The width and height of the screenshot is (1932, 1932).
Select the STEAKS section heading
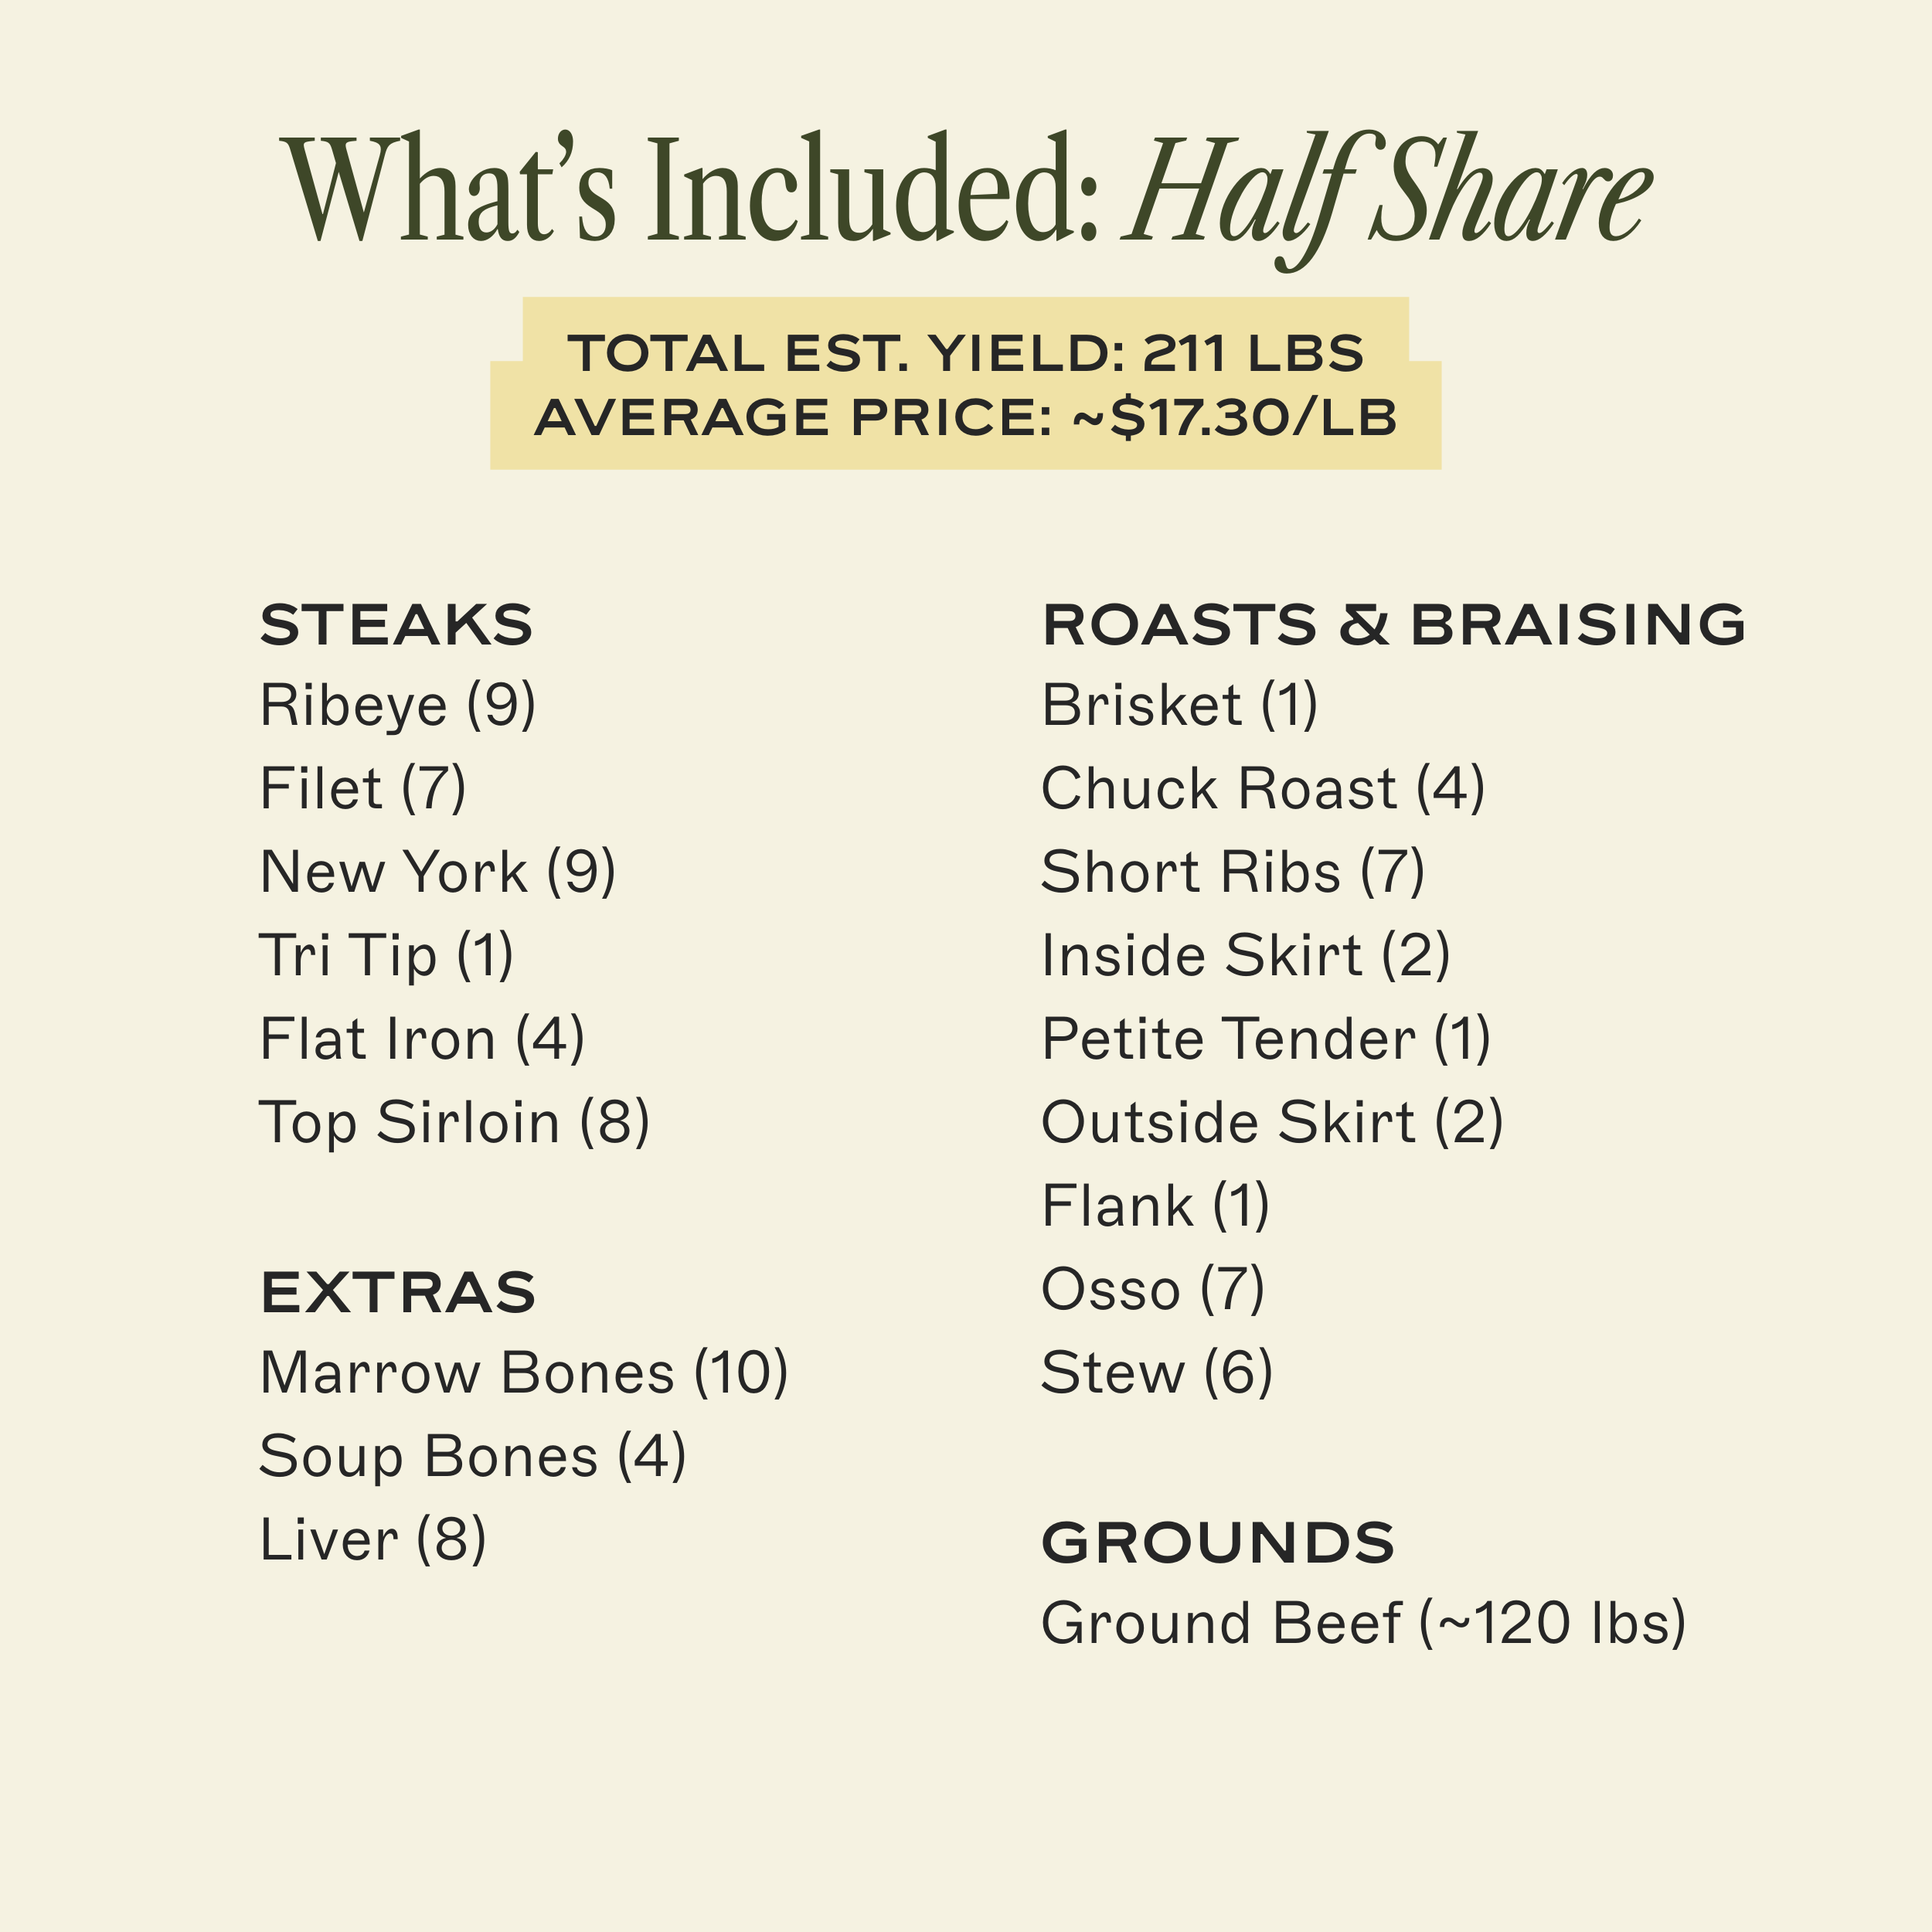point(396,625)
